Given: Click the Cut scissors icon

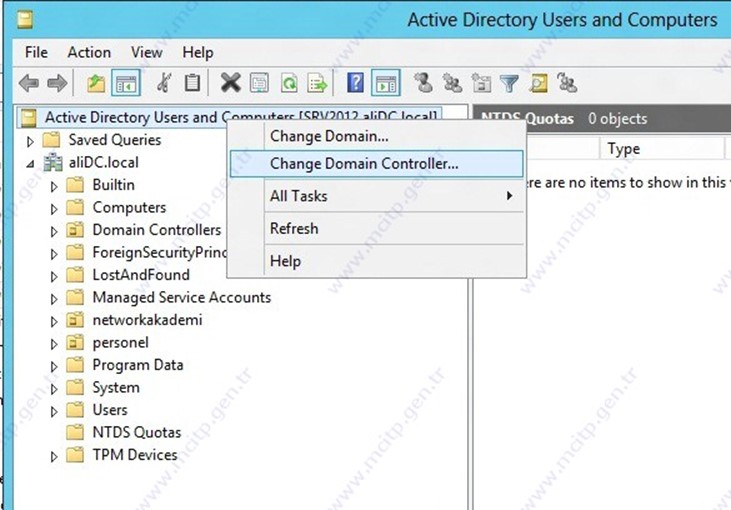Looking at the screenshot, I should tap(164, 83).
